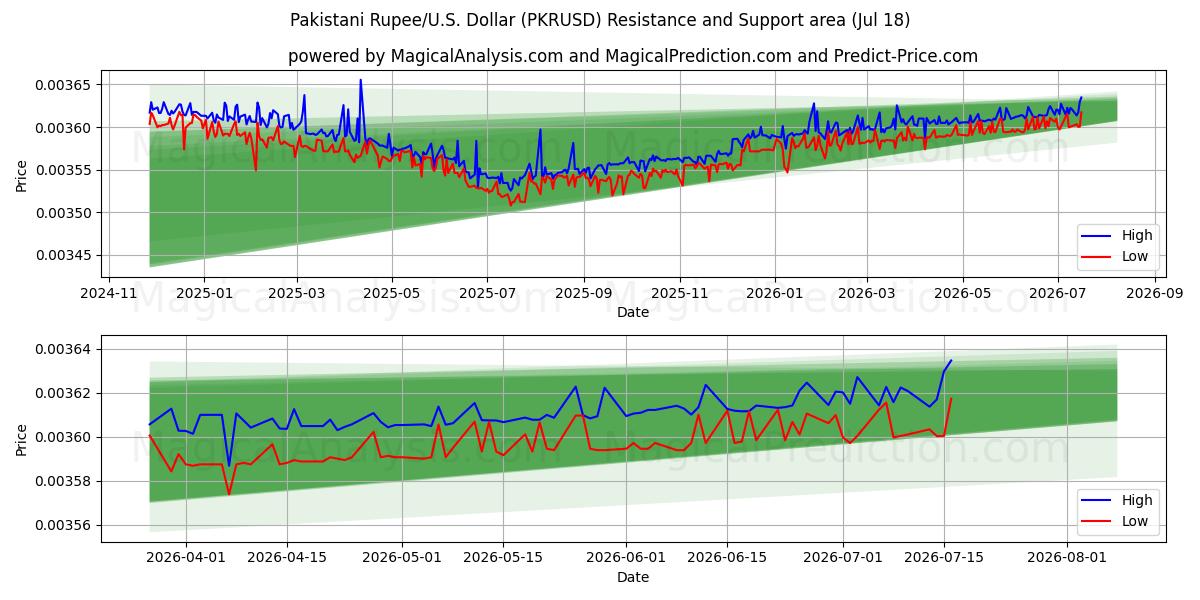The height and width of the screenshot is (600, 1200).
Task: Click the 'Date' axis label under top chart
Action: 633,312
